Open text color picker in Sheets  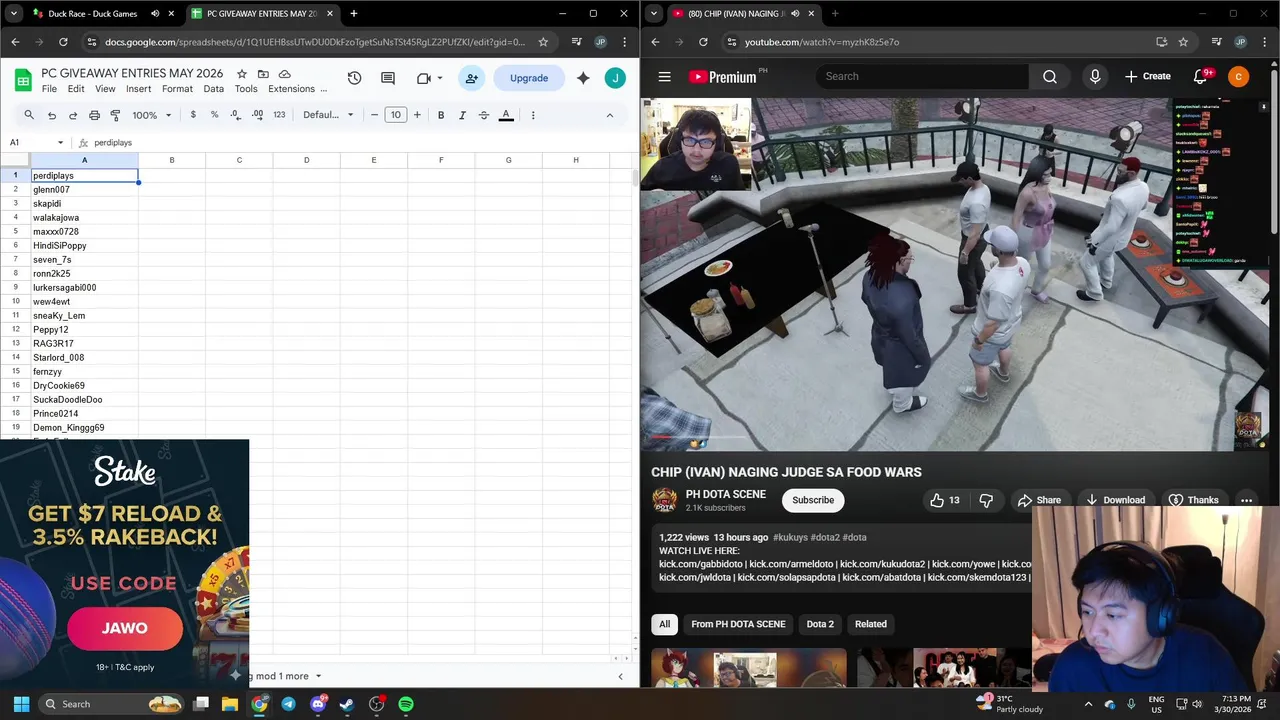point(506,115)
